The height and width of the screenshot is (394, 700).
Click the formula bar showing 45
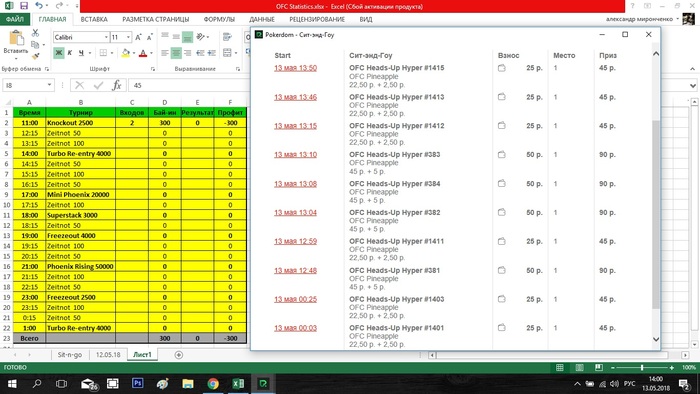189,85
